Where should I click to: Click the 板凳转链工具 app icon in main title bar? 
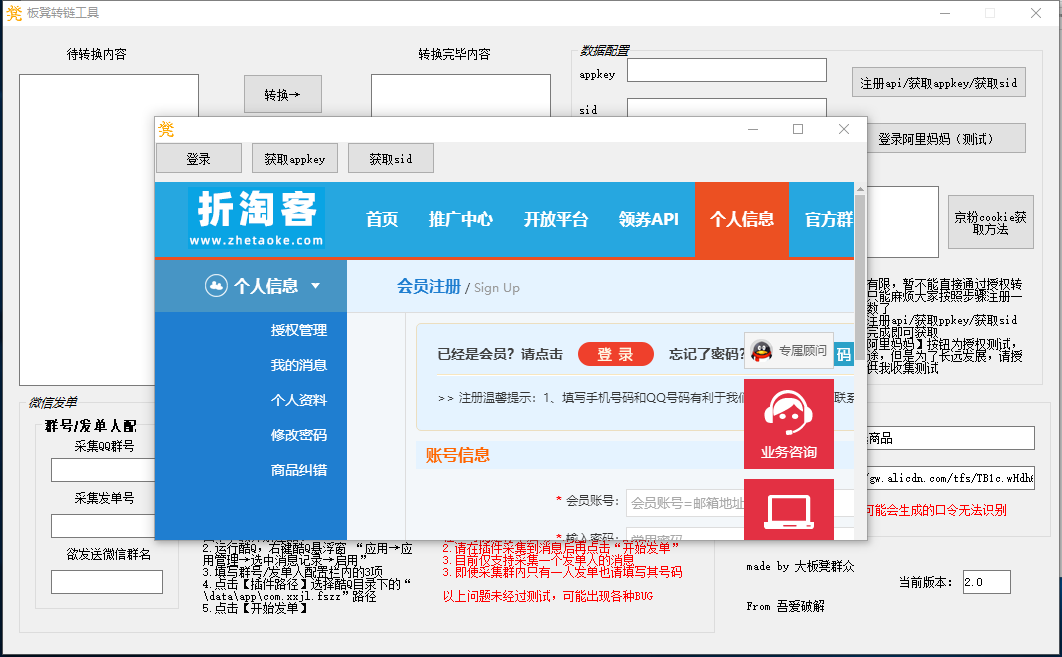[x=14, y=13]
